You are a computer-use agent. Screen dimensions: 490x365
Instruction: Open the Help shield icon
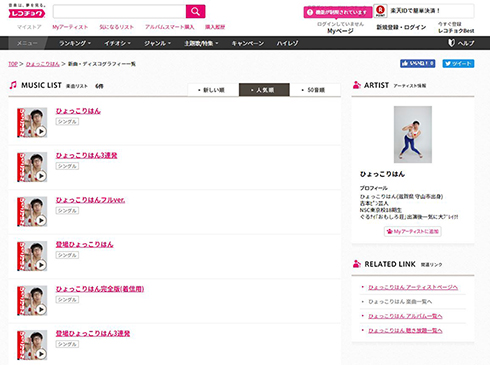pos(451,43)
